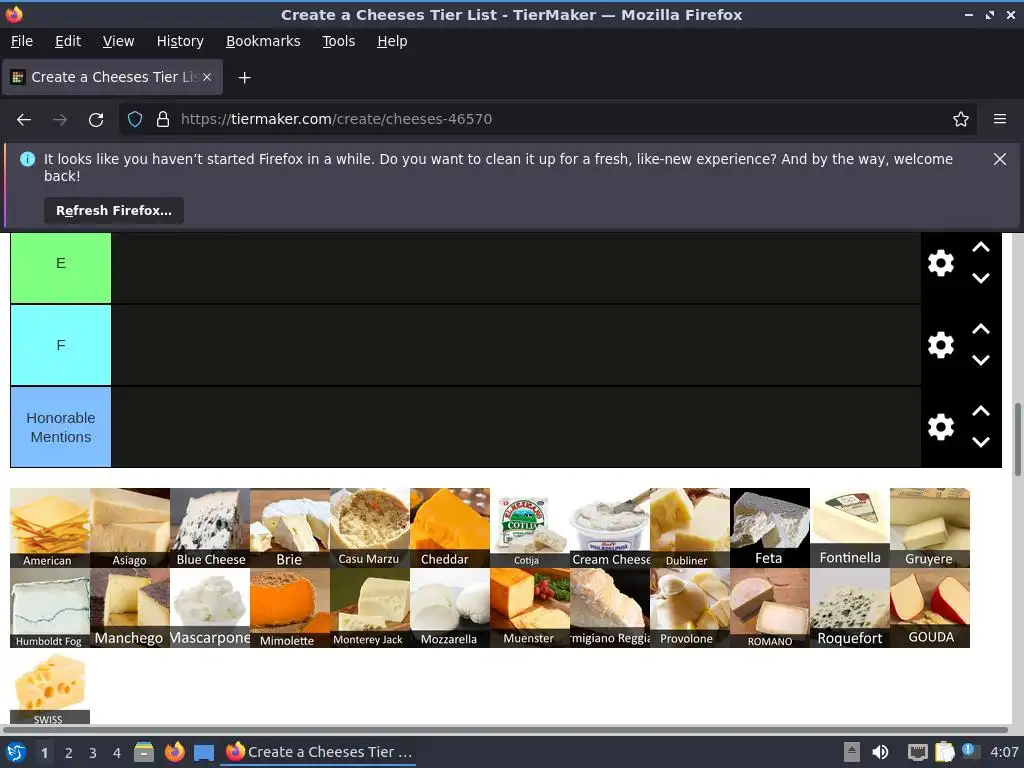Viewport: 1024px width, 768px height.
Task: Click the green E tier label
Action: pos(61,268)
